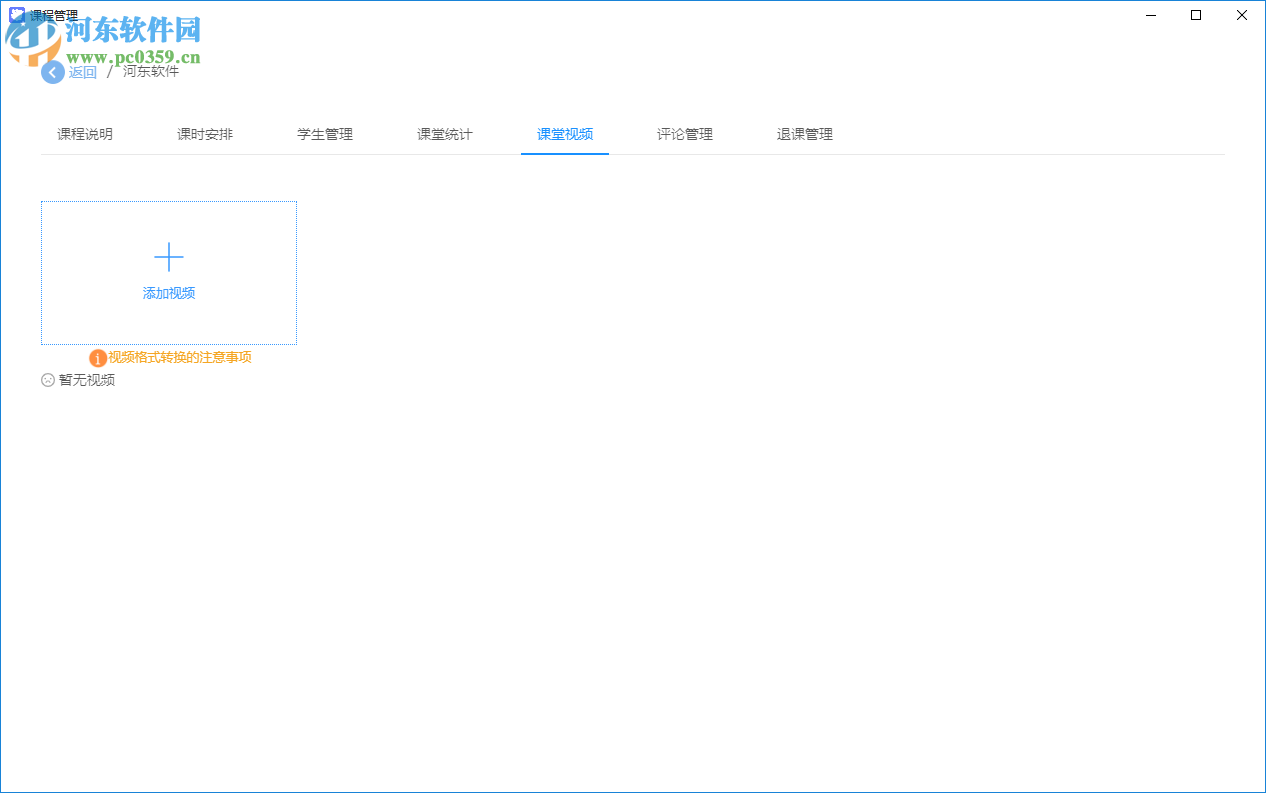Click the plus symbol inside the dashed box

click(168, 256)
